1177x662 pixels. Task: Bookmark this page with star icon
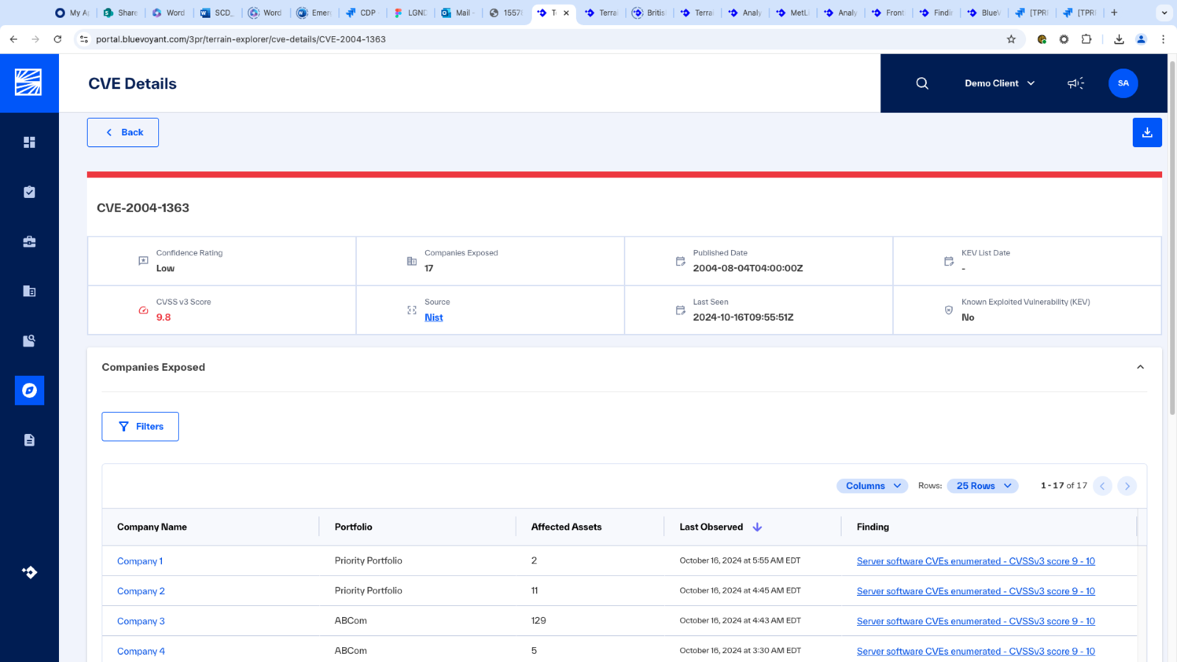click(1011, 39)
